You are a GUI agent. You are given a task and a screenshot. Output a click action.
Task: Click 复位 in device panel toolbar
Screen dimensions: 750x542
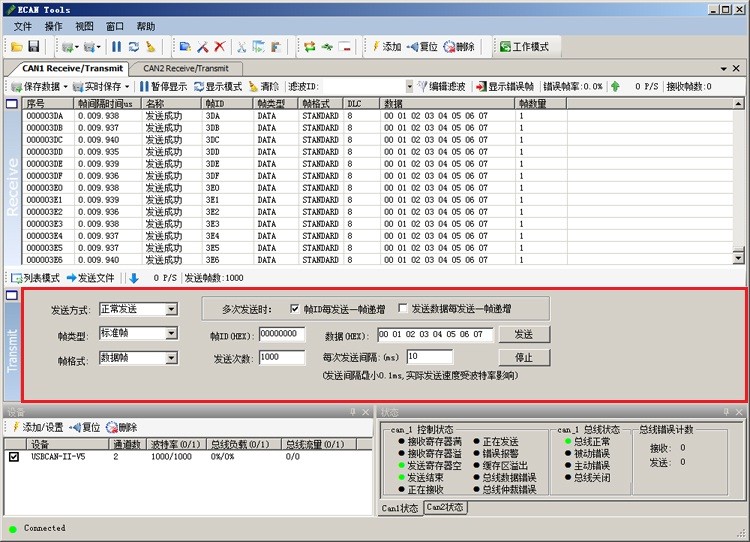point(85,427)
